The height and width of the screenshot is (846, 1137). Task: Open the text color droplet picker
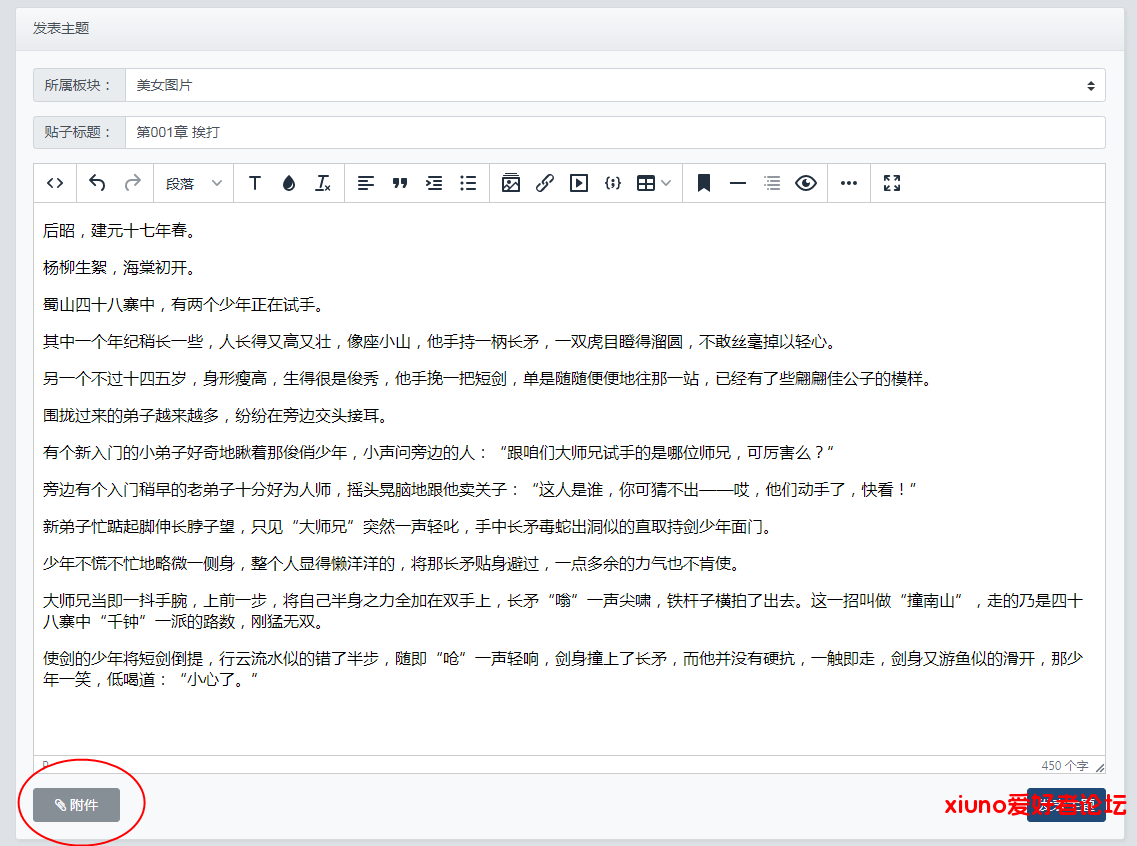tap(289, 183)
